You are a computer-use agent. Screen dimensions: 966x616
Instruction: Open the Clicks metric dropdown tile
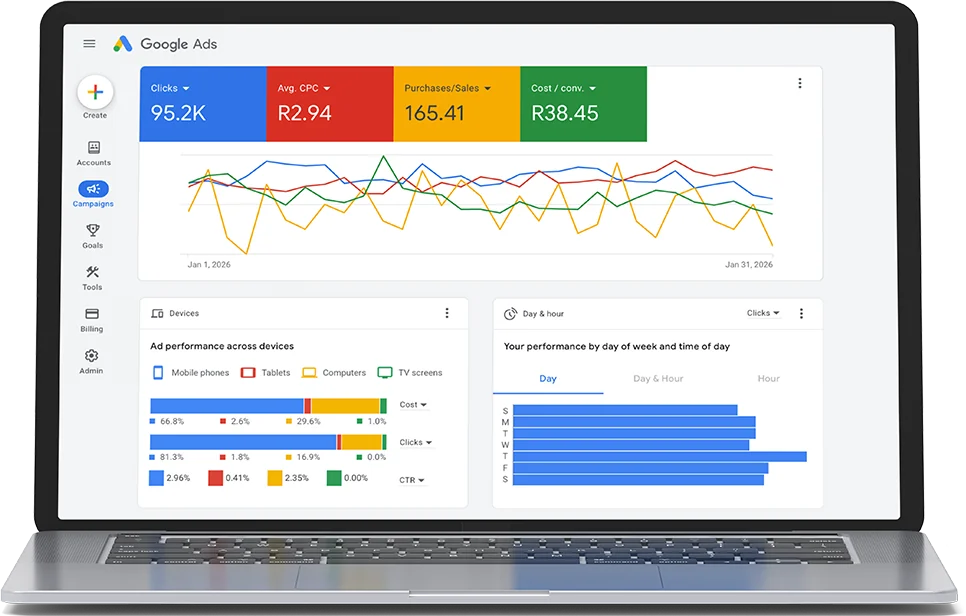tap(203, 104)
